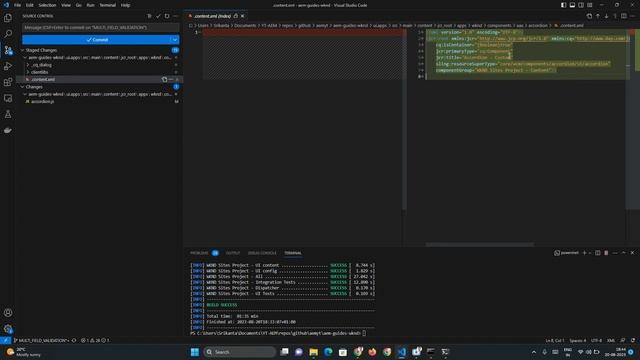Open the Selection menu

pyautogui.click(x=47, y=5)
